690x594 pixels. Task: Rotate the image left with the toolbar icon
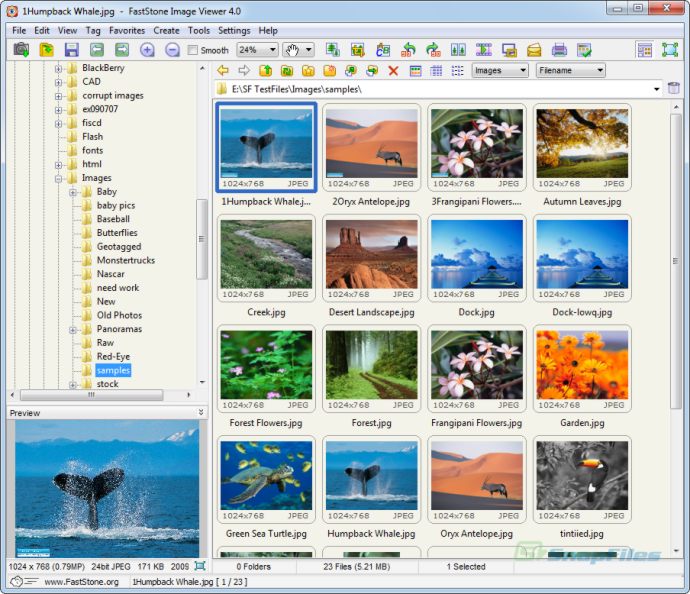coord(408,50)
